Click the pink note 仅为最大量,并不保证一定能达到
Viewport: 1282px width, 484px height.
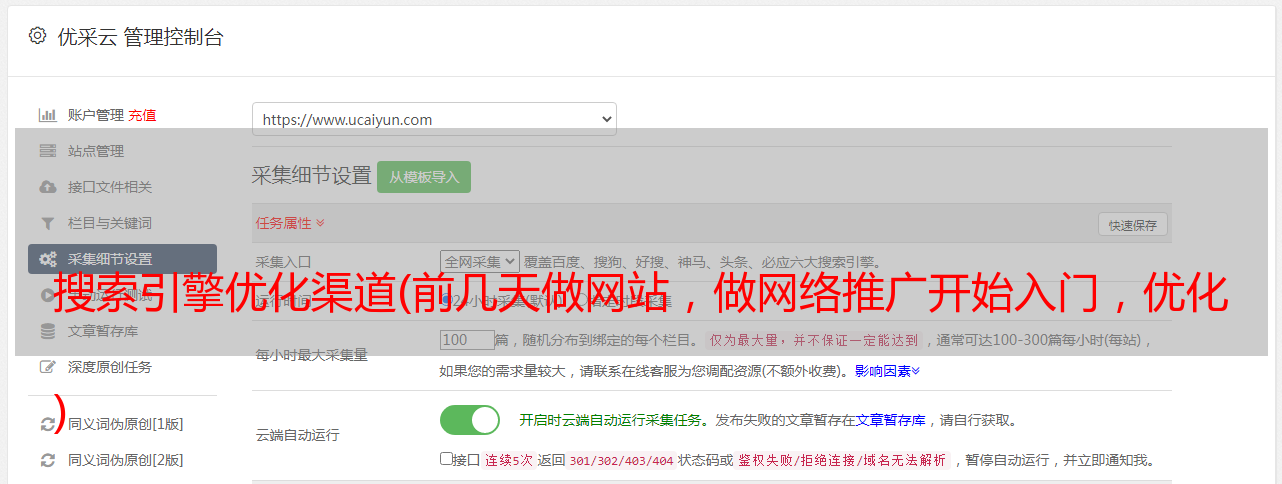(814, 340)
